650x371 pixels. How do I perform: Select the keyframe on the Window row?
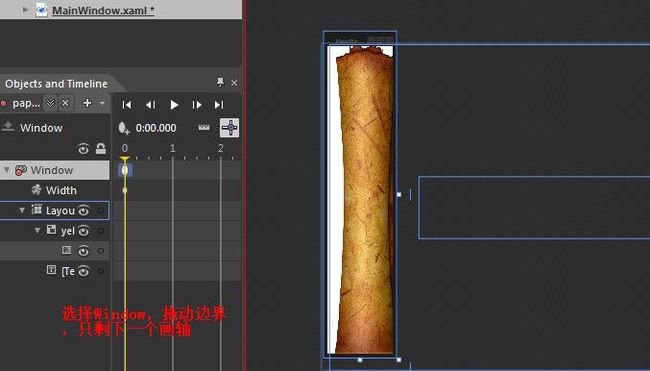click(x=125, y=170)
